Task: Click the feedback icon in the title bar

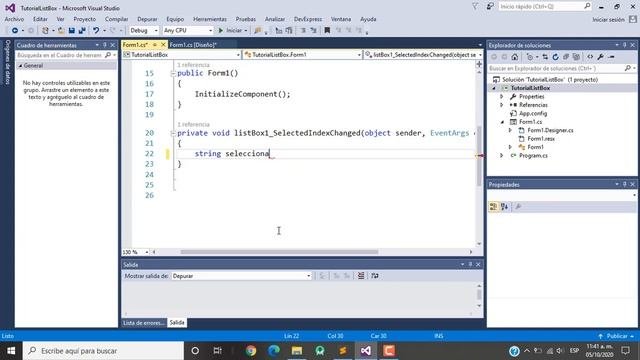Action: pos(490,7)
